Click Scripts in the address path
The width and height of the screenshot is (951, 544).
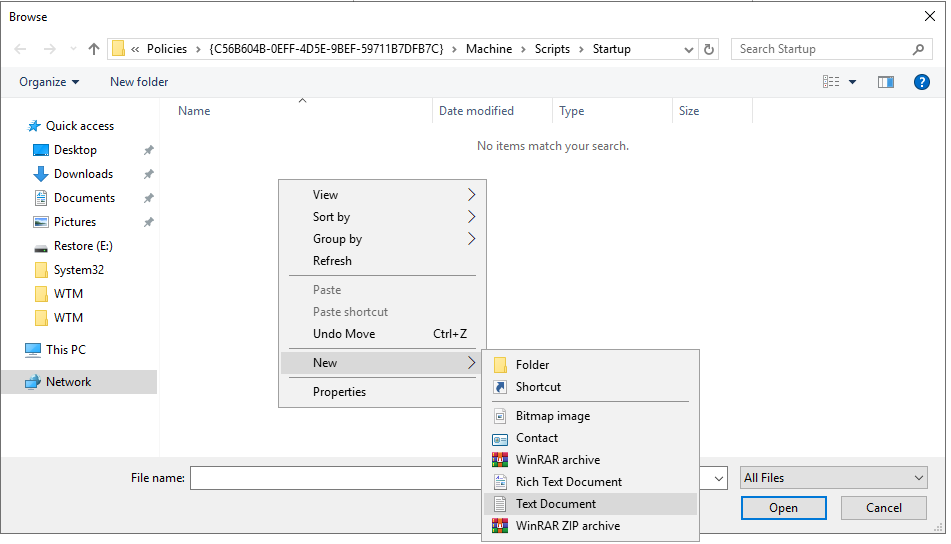click(552, 49)
